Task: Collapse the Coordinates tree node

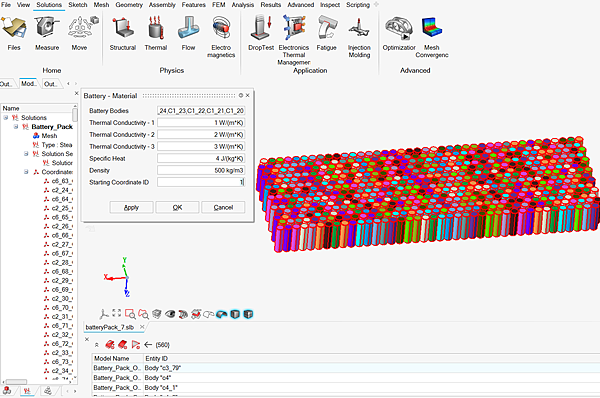Action: click(26, 172)
